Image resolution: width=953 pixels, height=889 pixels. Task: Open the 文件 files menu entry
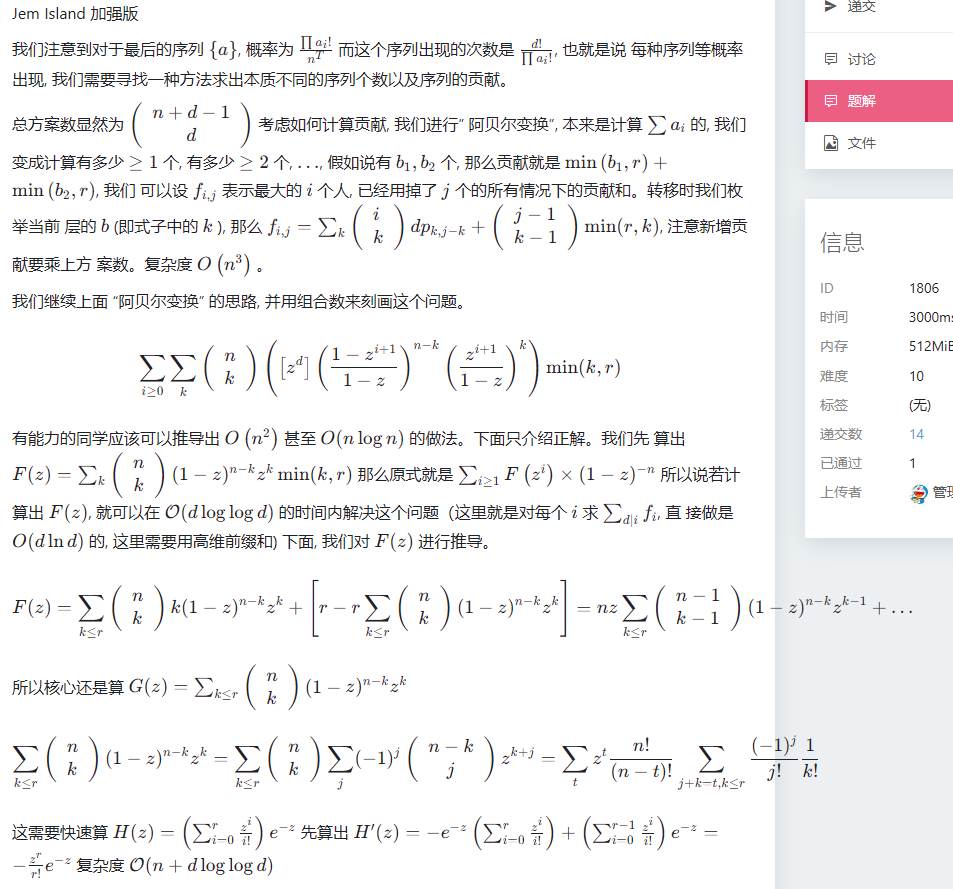tap(879, 143)
